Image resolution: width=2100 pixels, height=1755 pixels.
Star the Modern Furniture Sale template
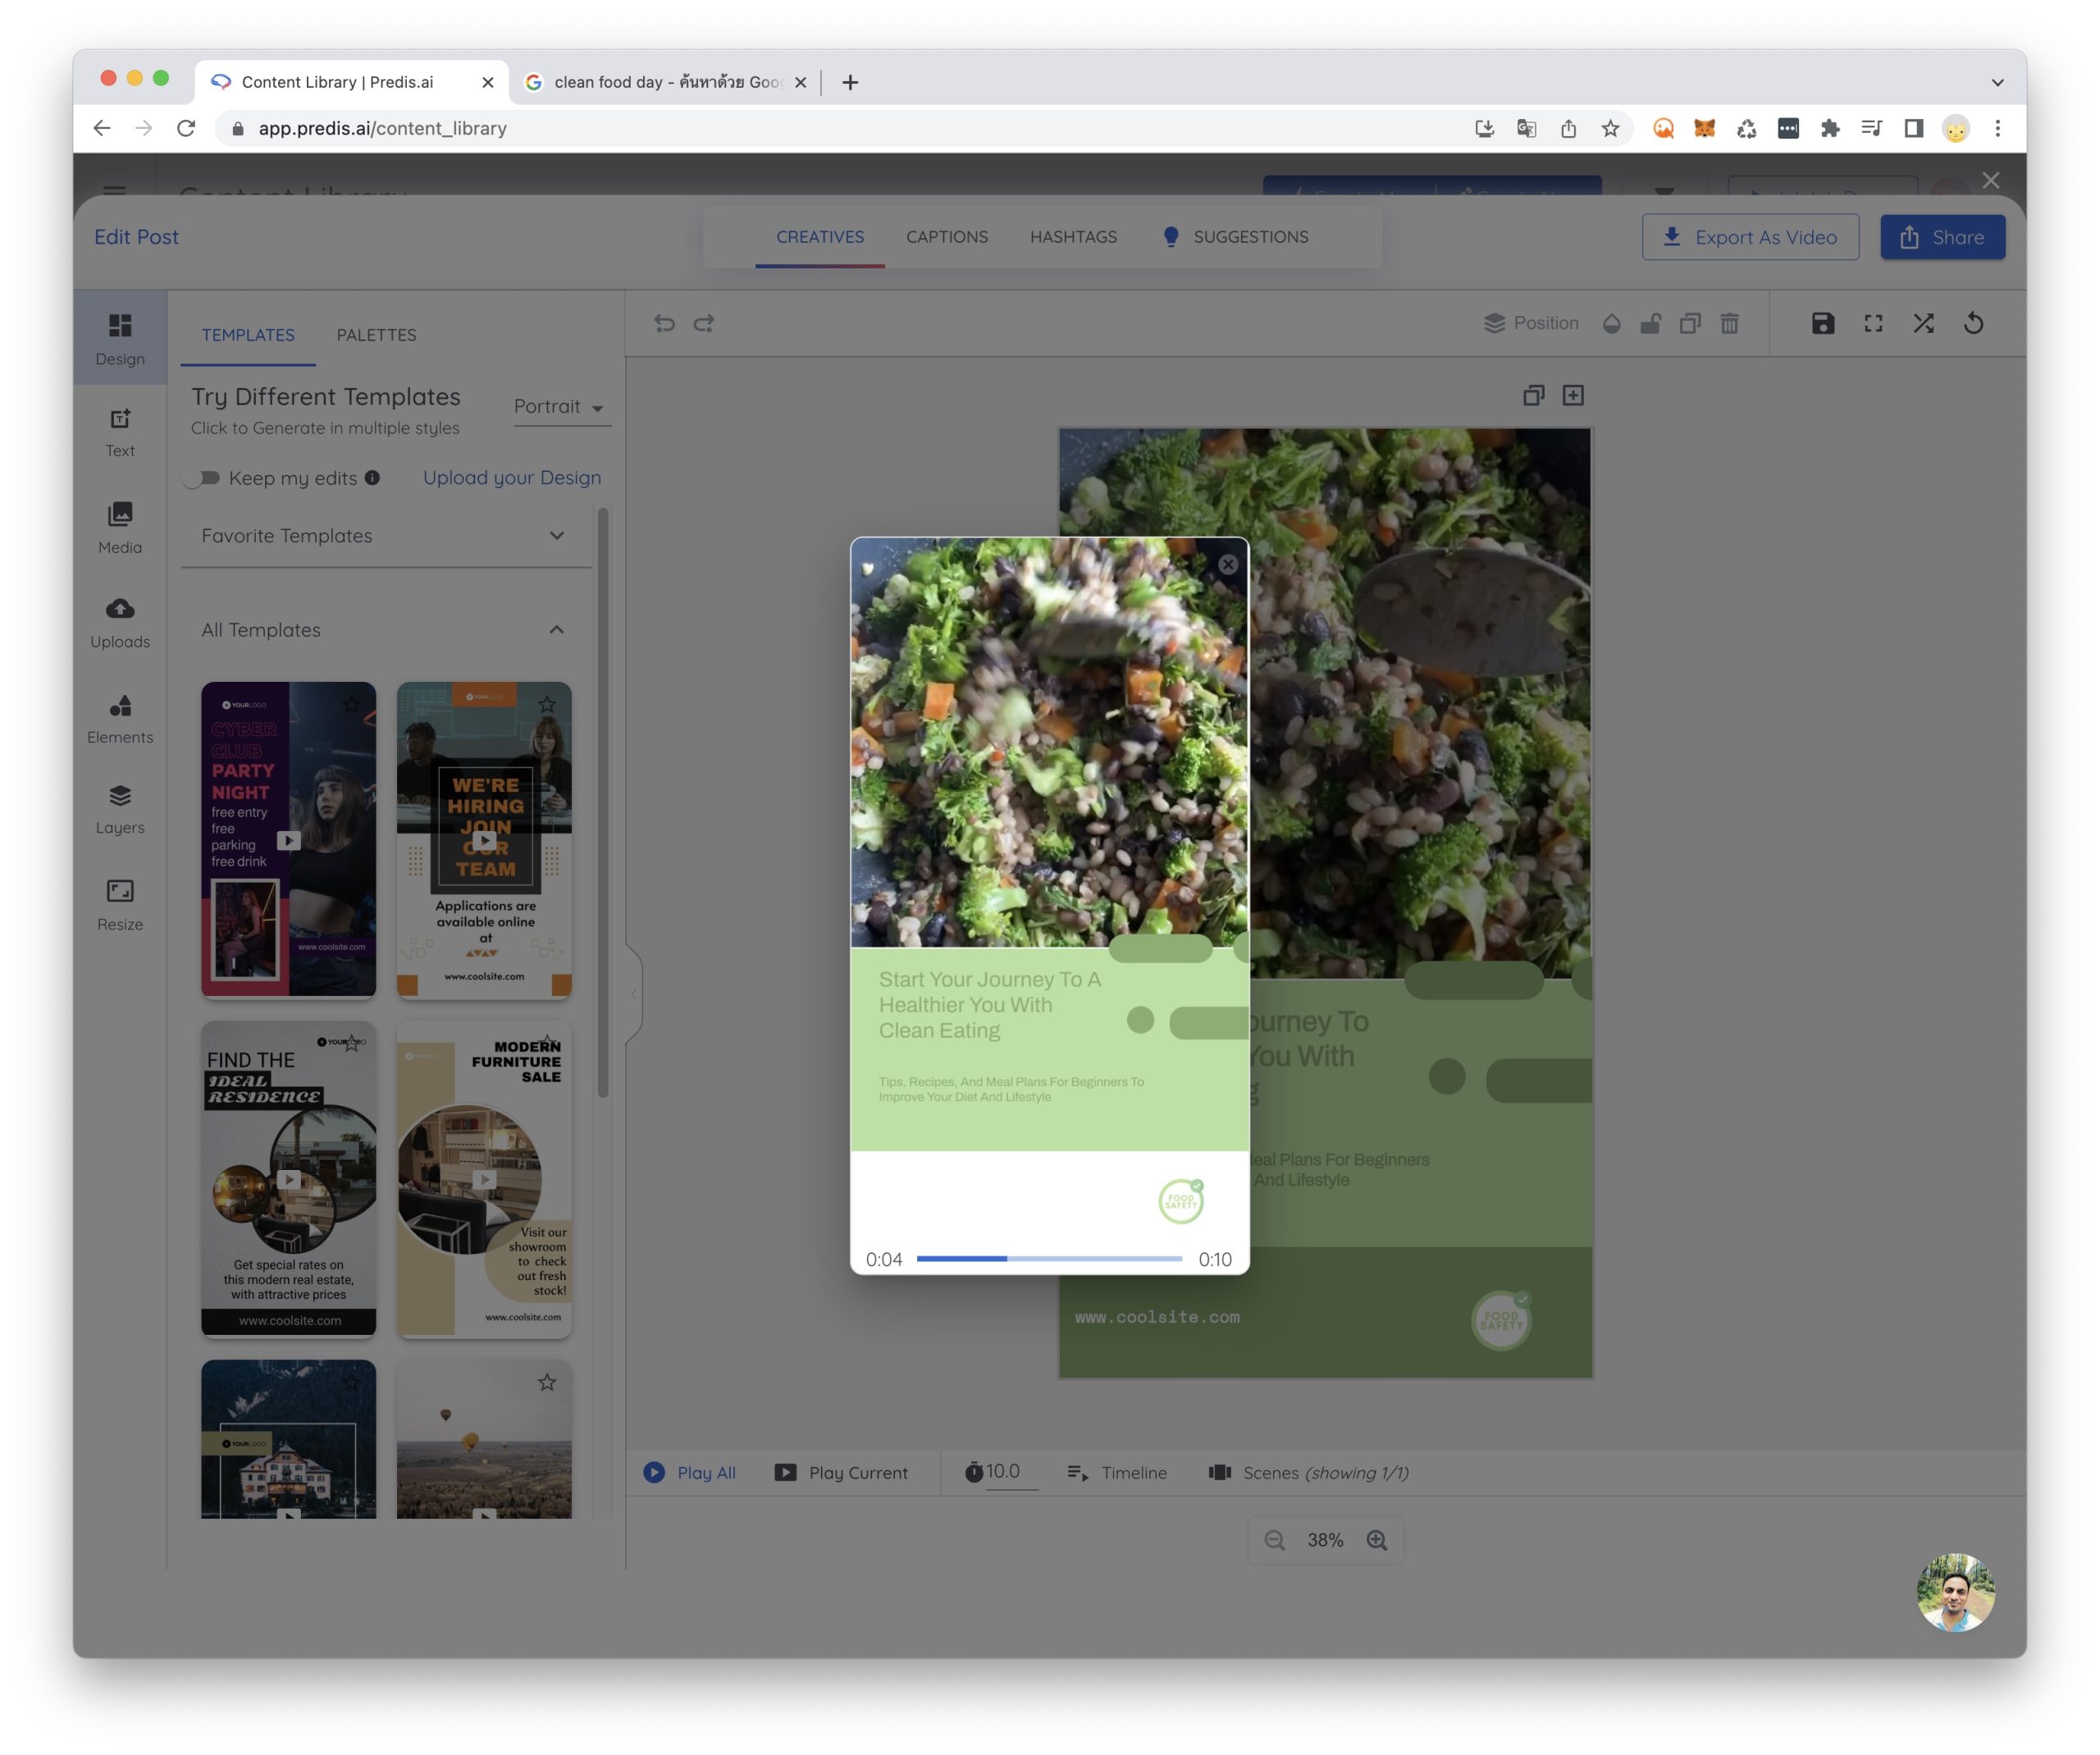[547, 1041]
